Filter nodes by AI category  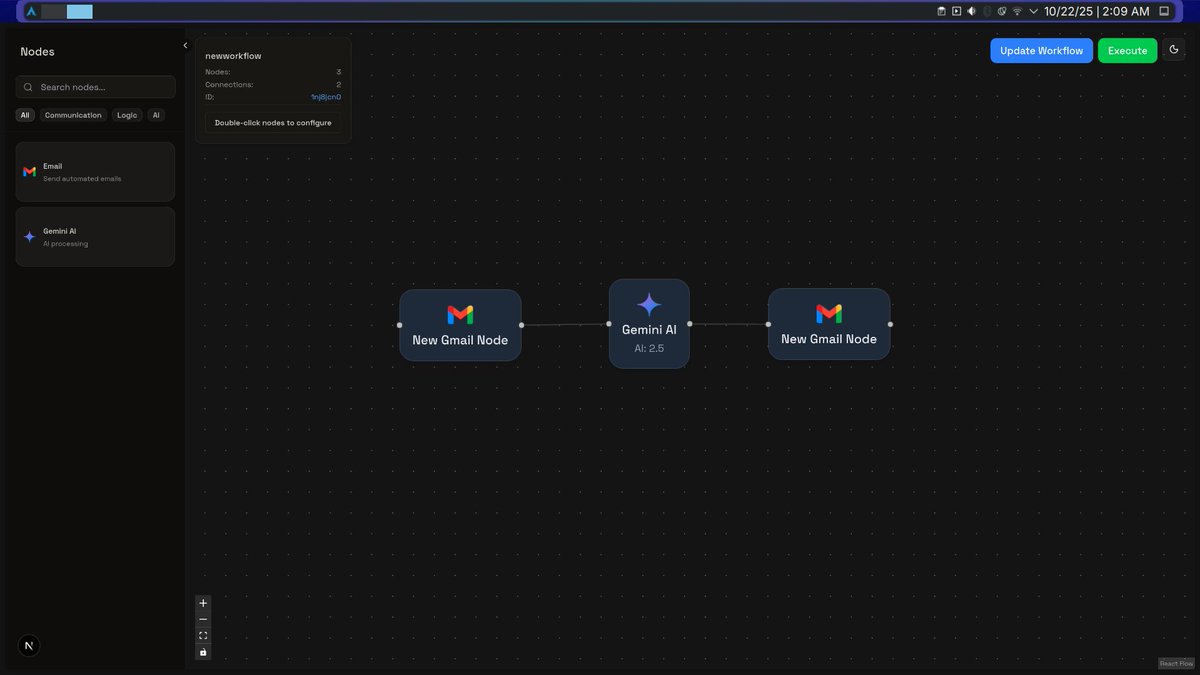[156, 115]
